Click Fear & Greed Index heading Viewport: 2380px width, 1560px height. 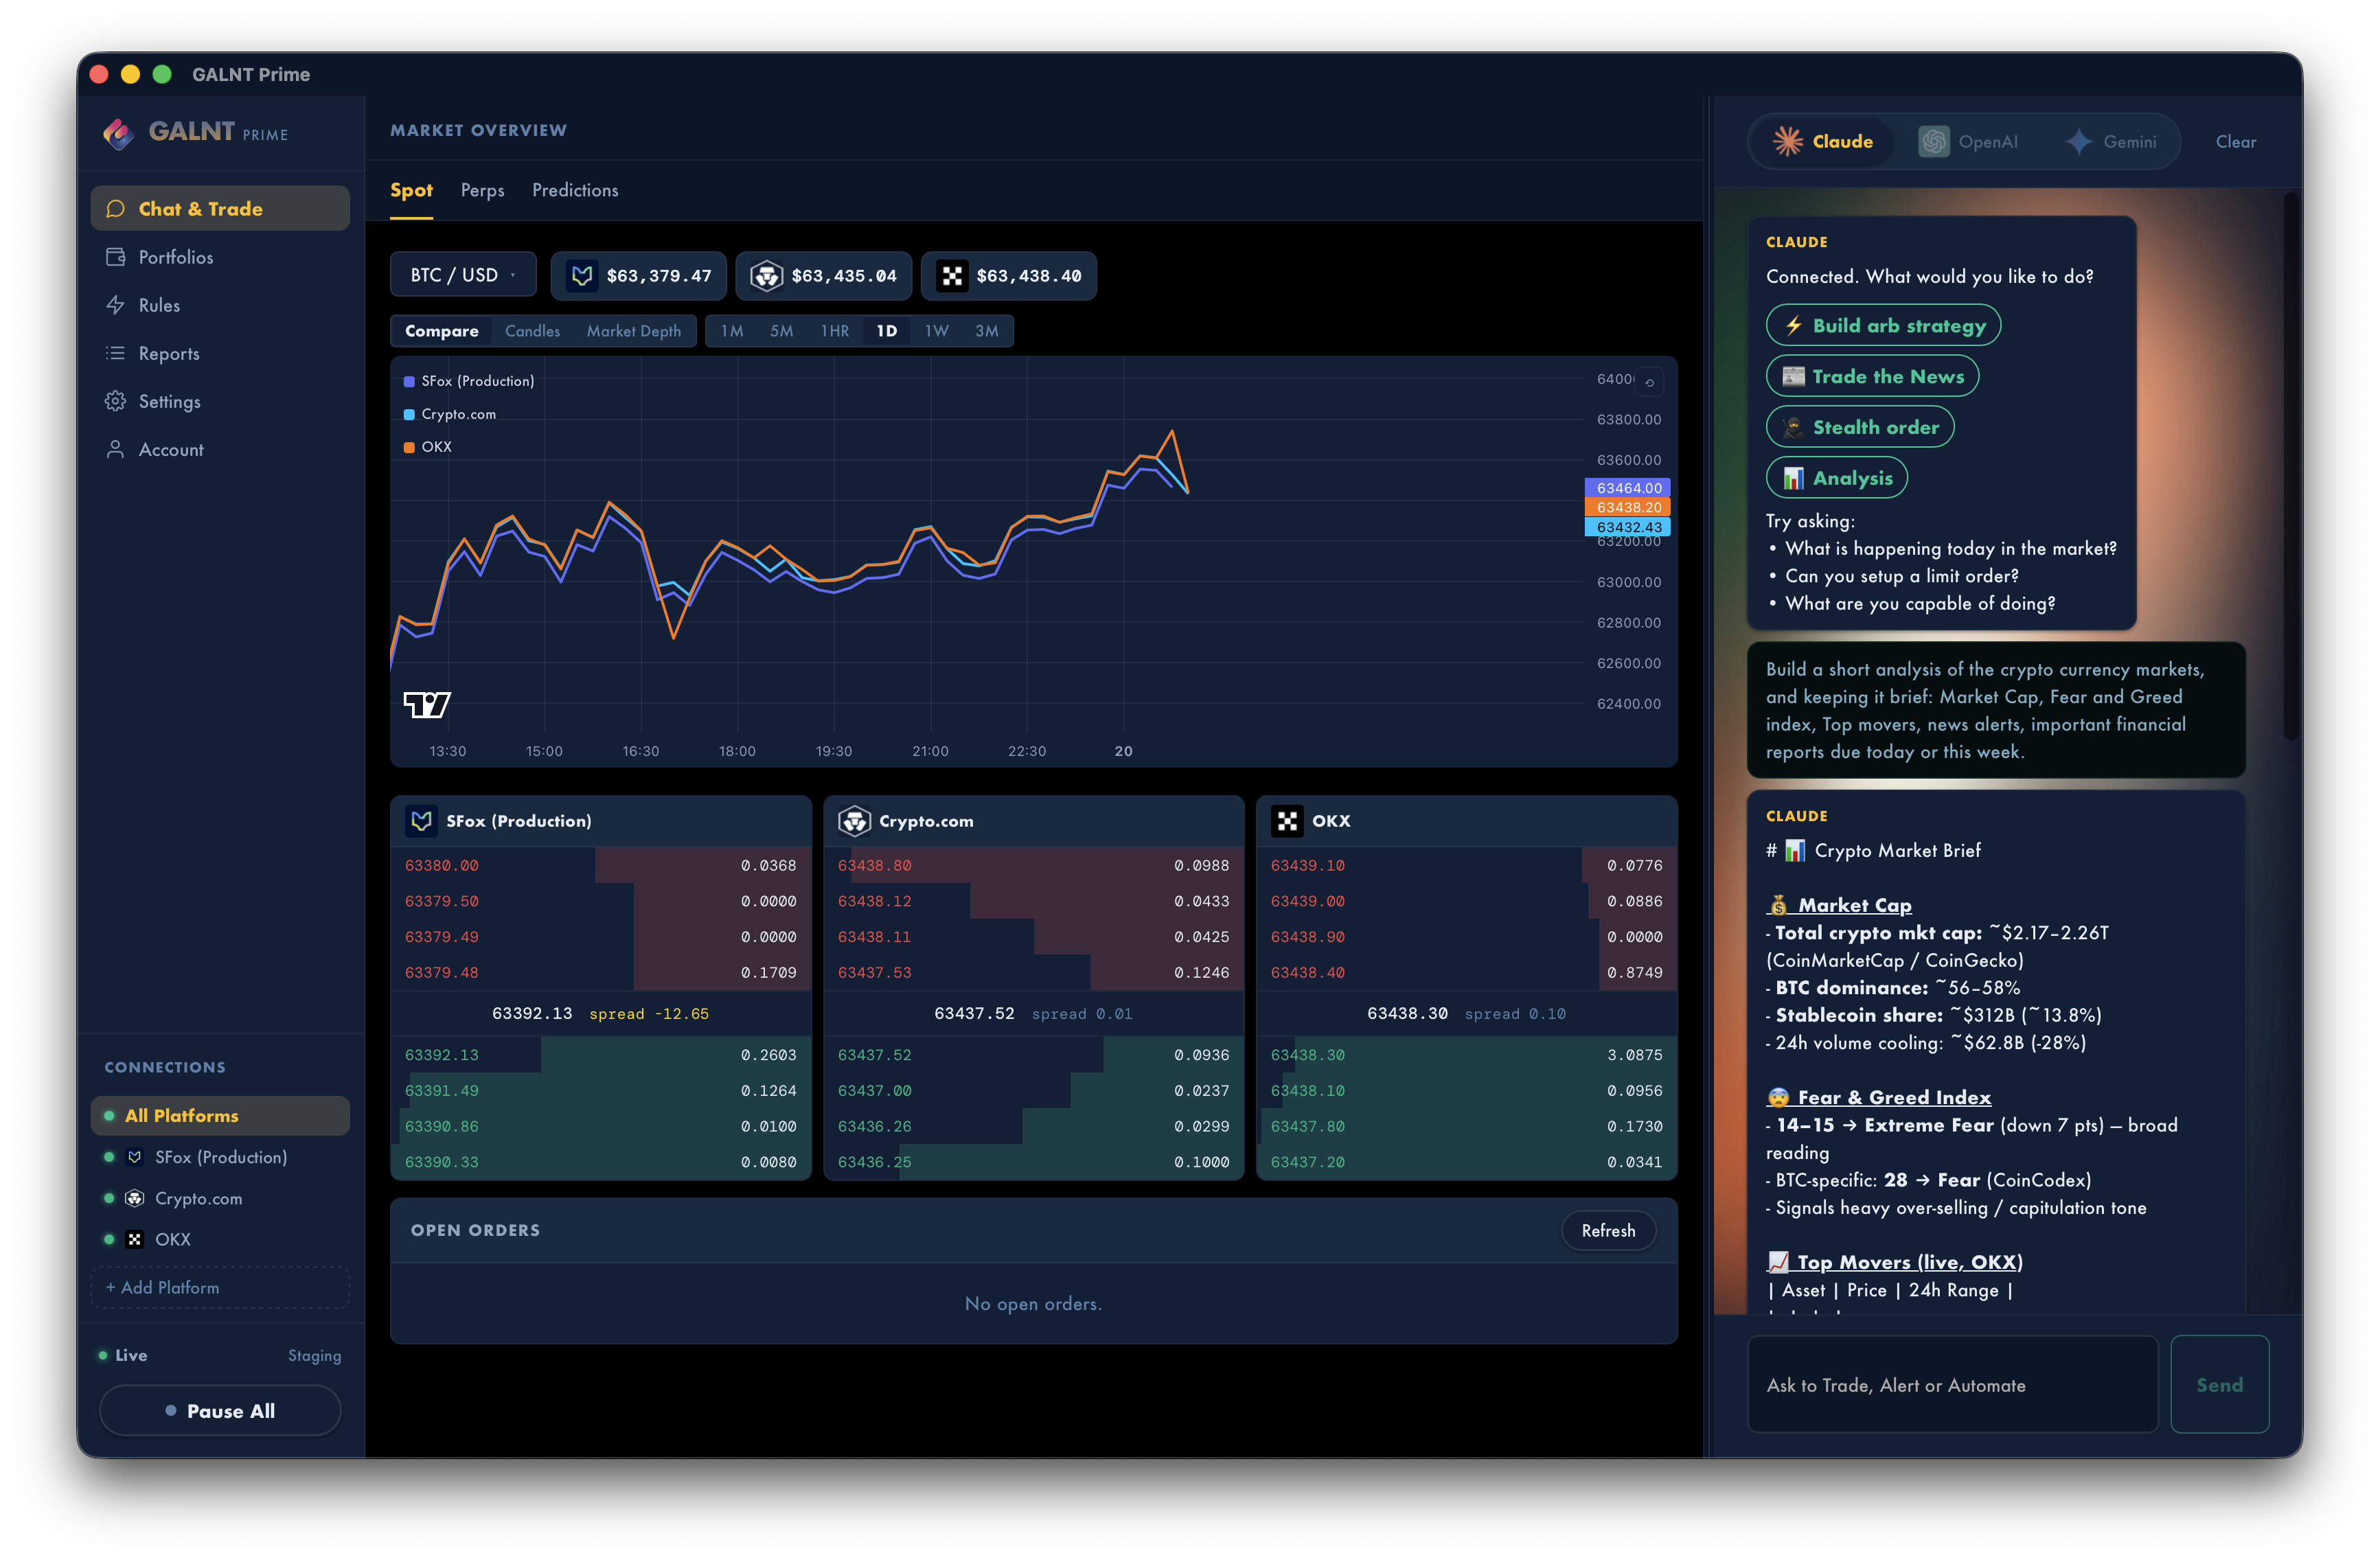(1879, 1097)
